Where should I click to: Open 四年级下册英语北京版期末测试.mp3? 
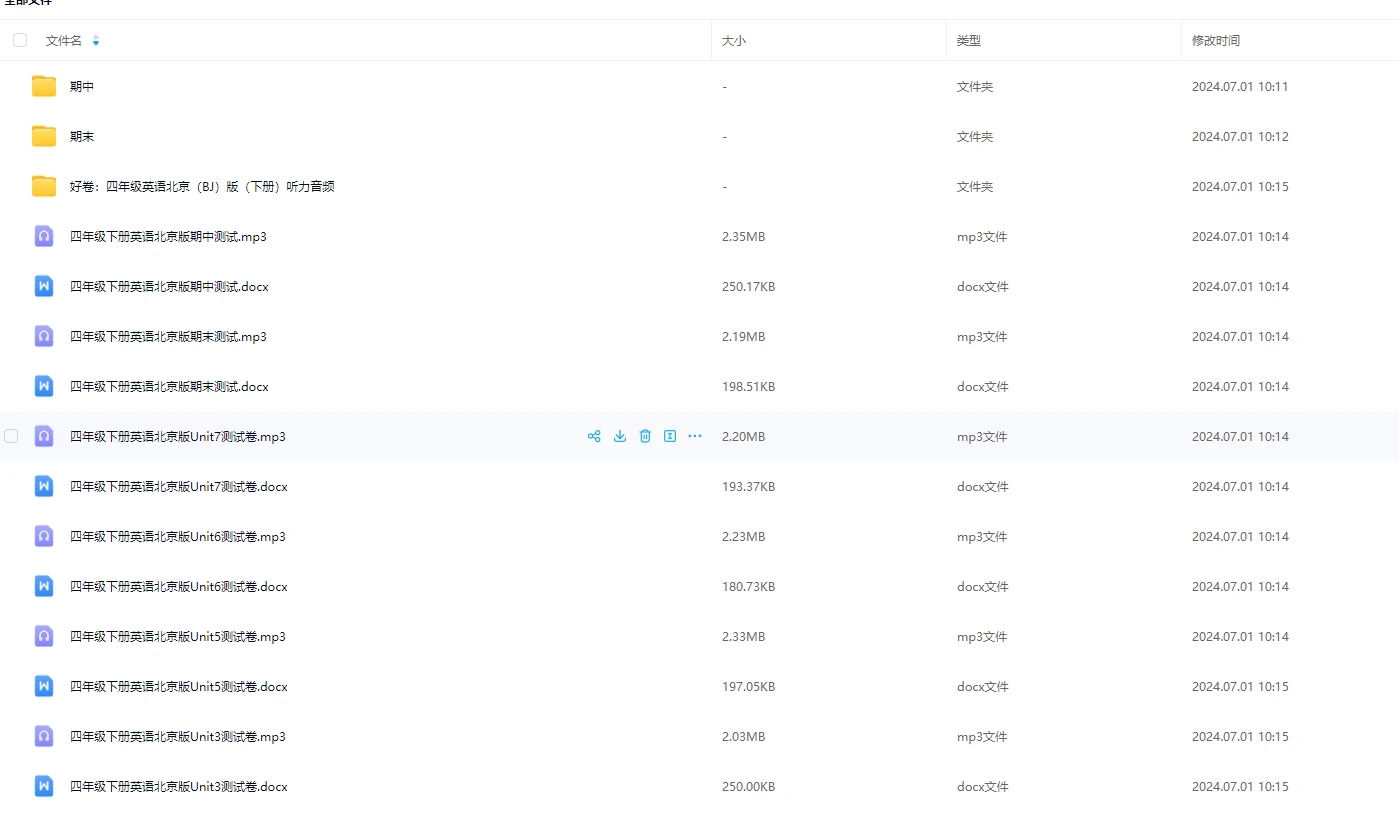coord(168,337)
